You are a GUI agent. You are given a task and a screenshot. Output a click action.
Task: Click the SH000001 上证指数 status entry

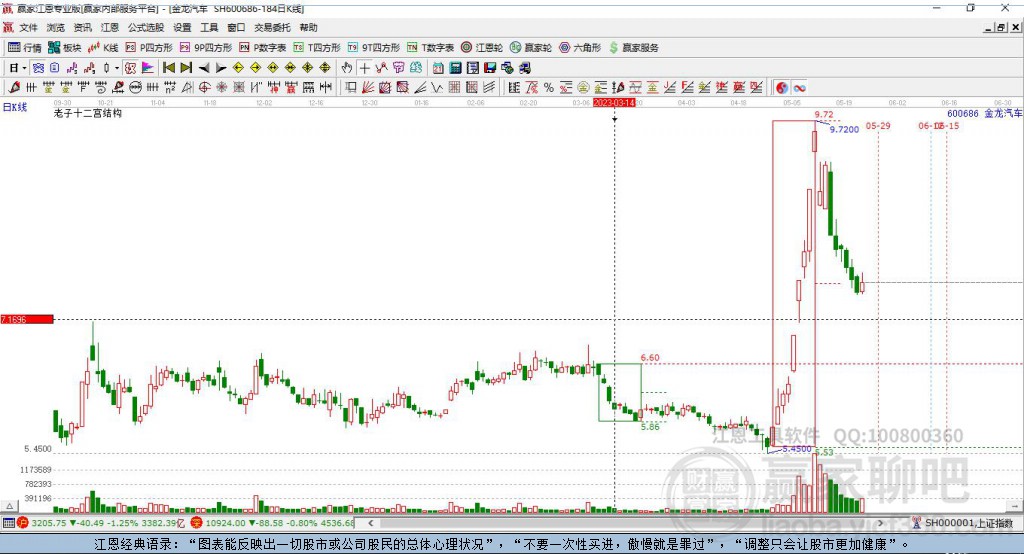coord(962,523)
